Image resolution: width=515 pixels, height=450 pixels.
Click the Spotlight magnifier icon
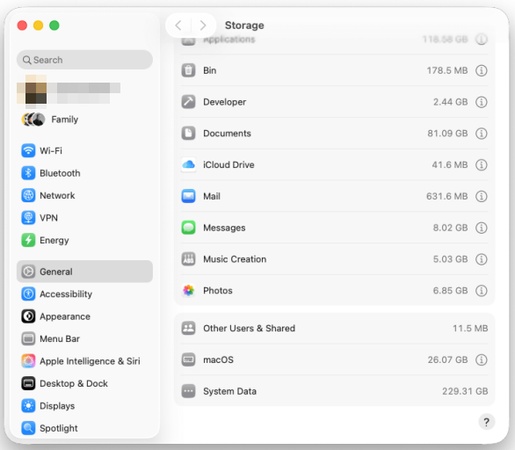click(x=28, y=428)
